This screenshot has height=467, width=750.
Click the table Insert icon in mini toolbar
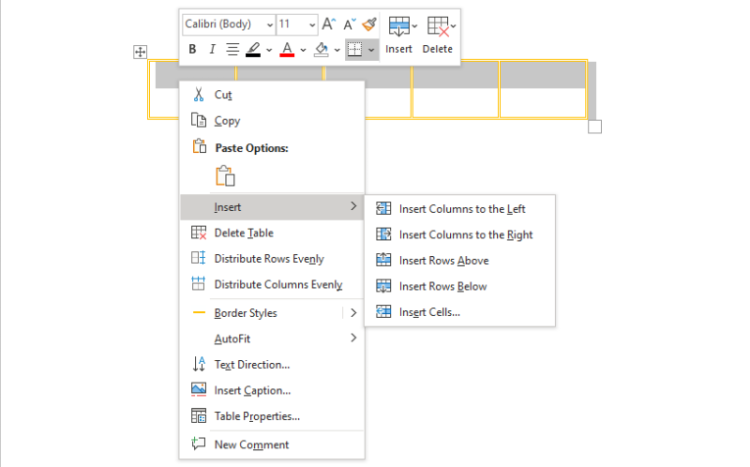(399, 34)
